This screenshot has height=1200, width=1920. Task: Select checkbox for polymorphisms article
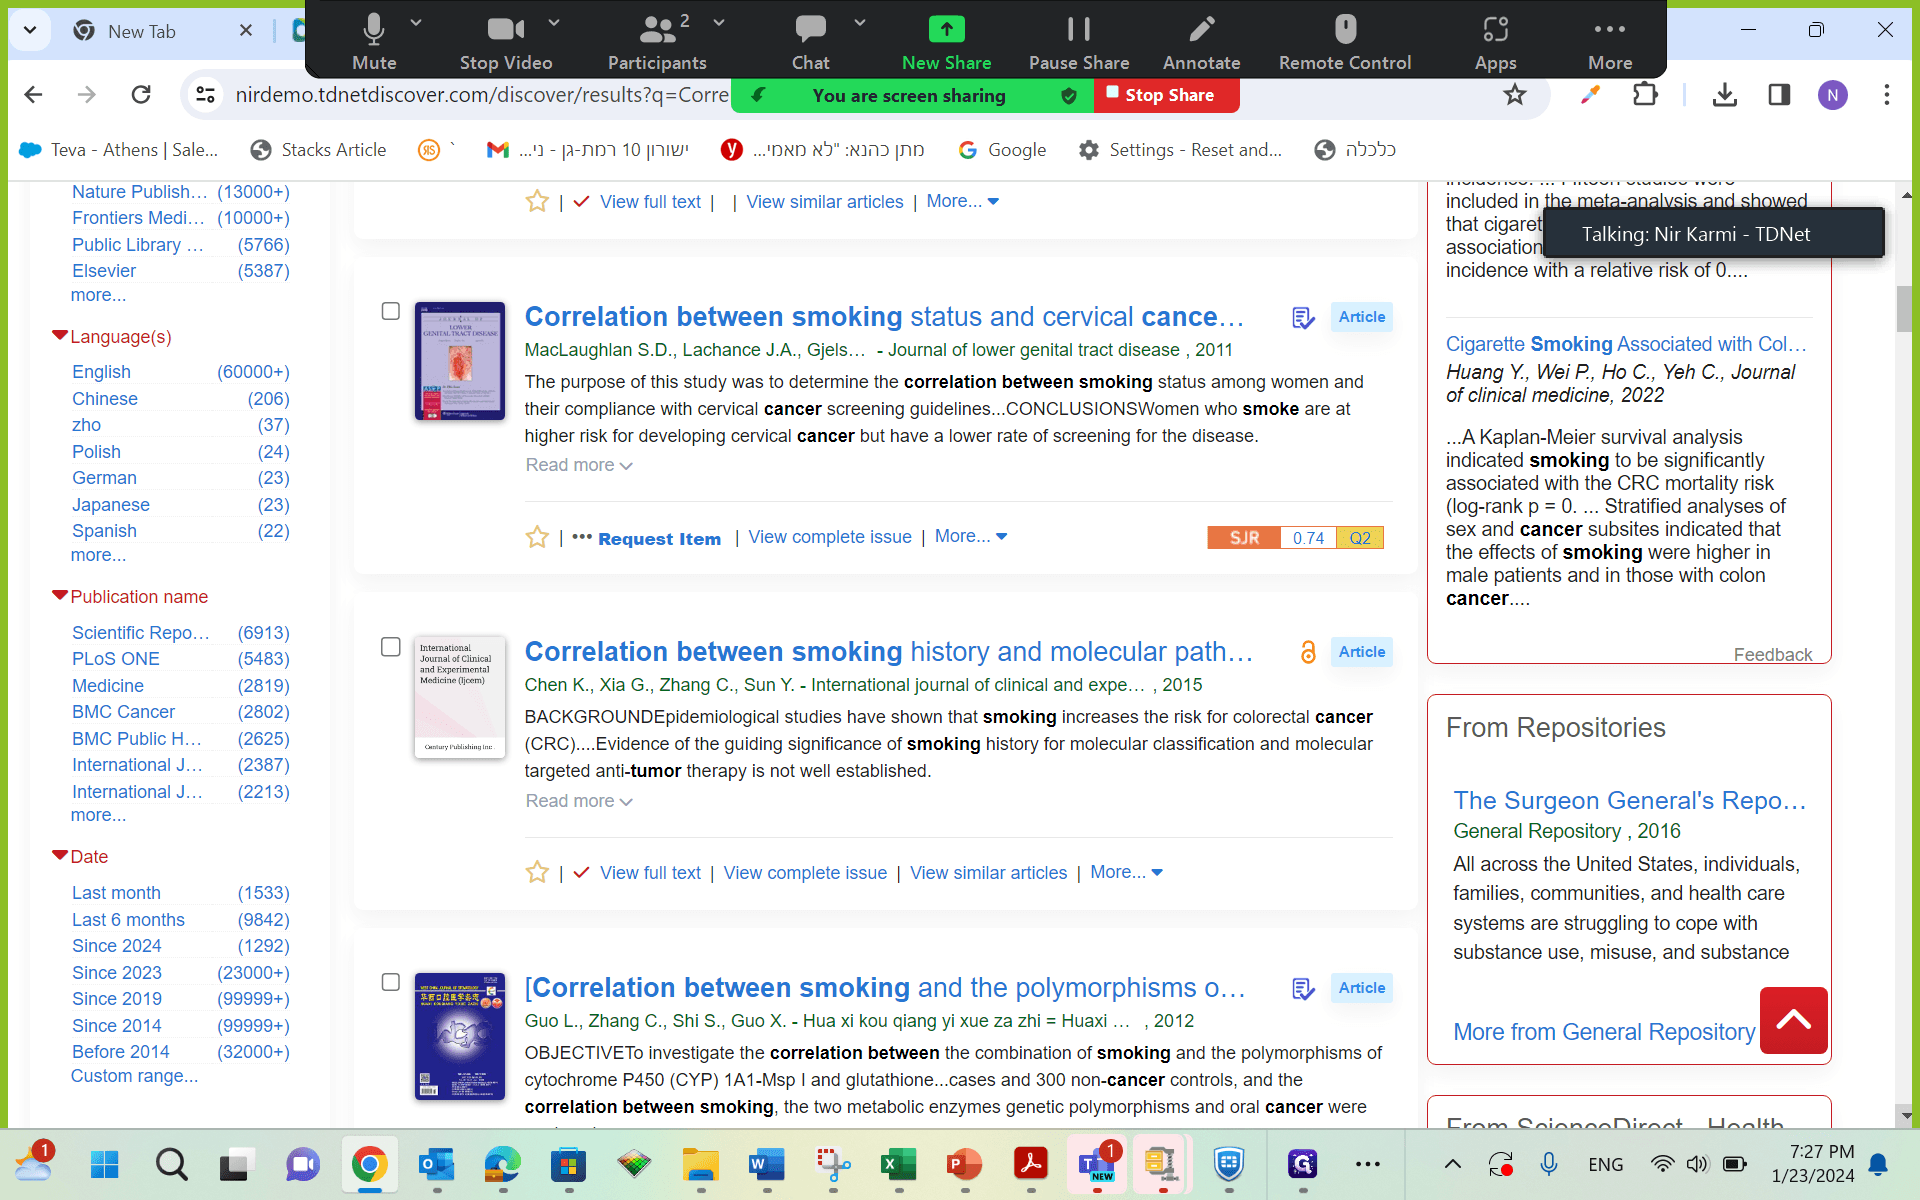tap(391, 982)
